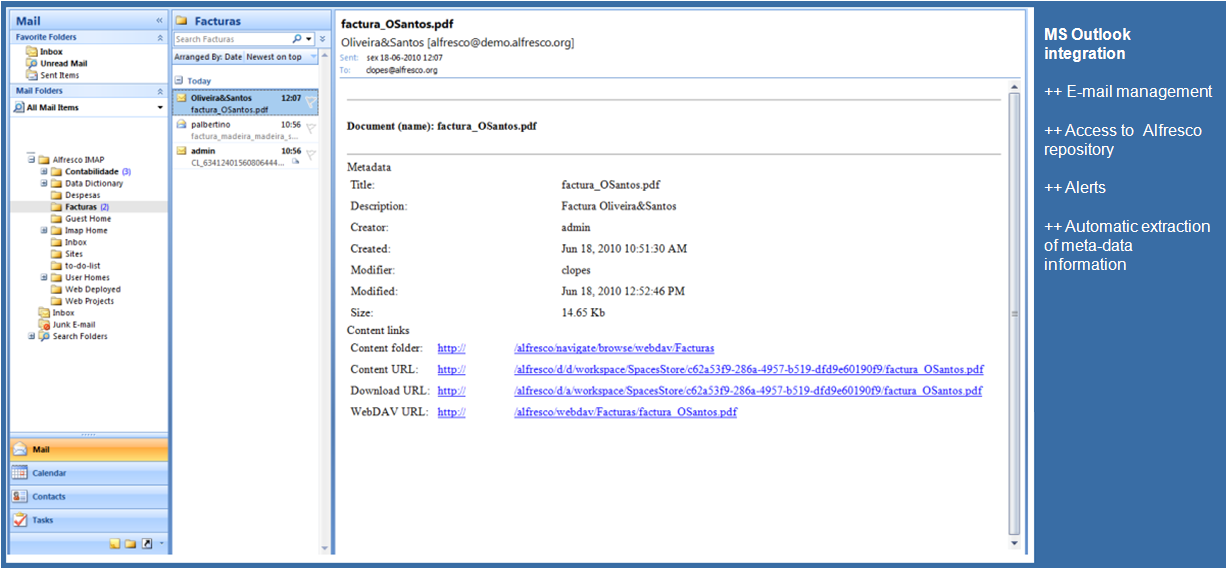This screenshot has height=569, width=1227.
Task: Open the /alfresco/navigate/browse/webdav/Facturas link
Action: pos(614,348)
